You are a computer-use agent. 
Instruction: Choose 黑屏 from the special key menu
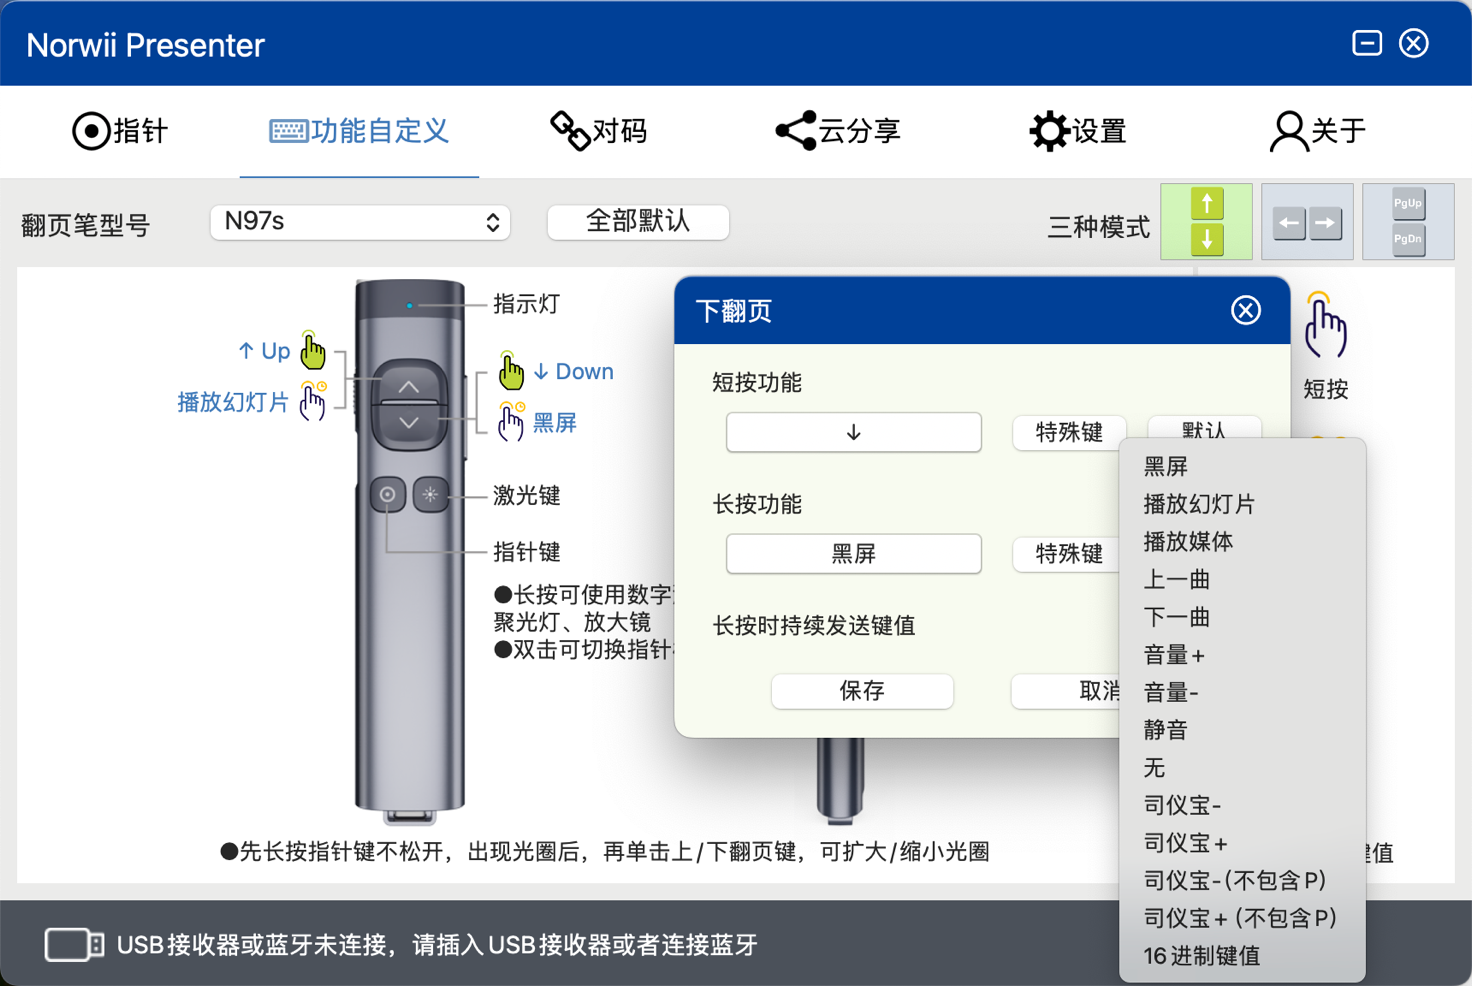(1242, 466)
